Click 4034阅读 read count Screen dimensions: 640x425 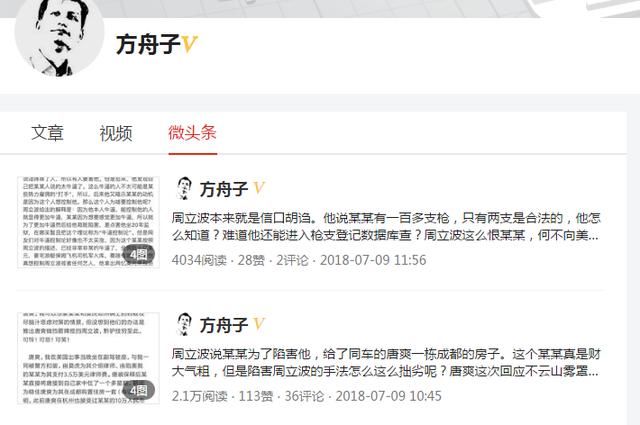click(x=199, y=260)
